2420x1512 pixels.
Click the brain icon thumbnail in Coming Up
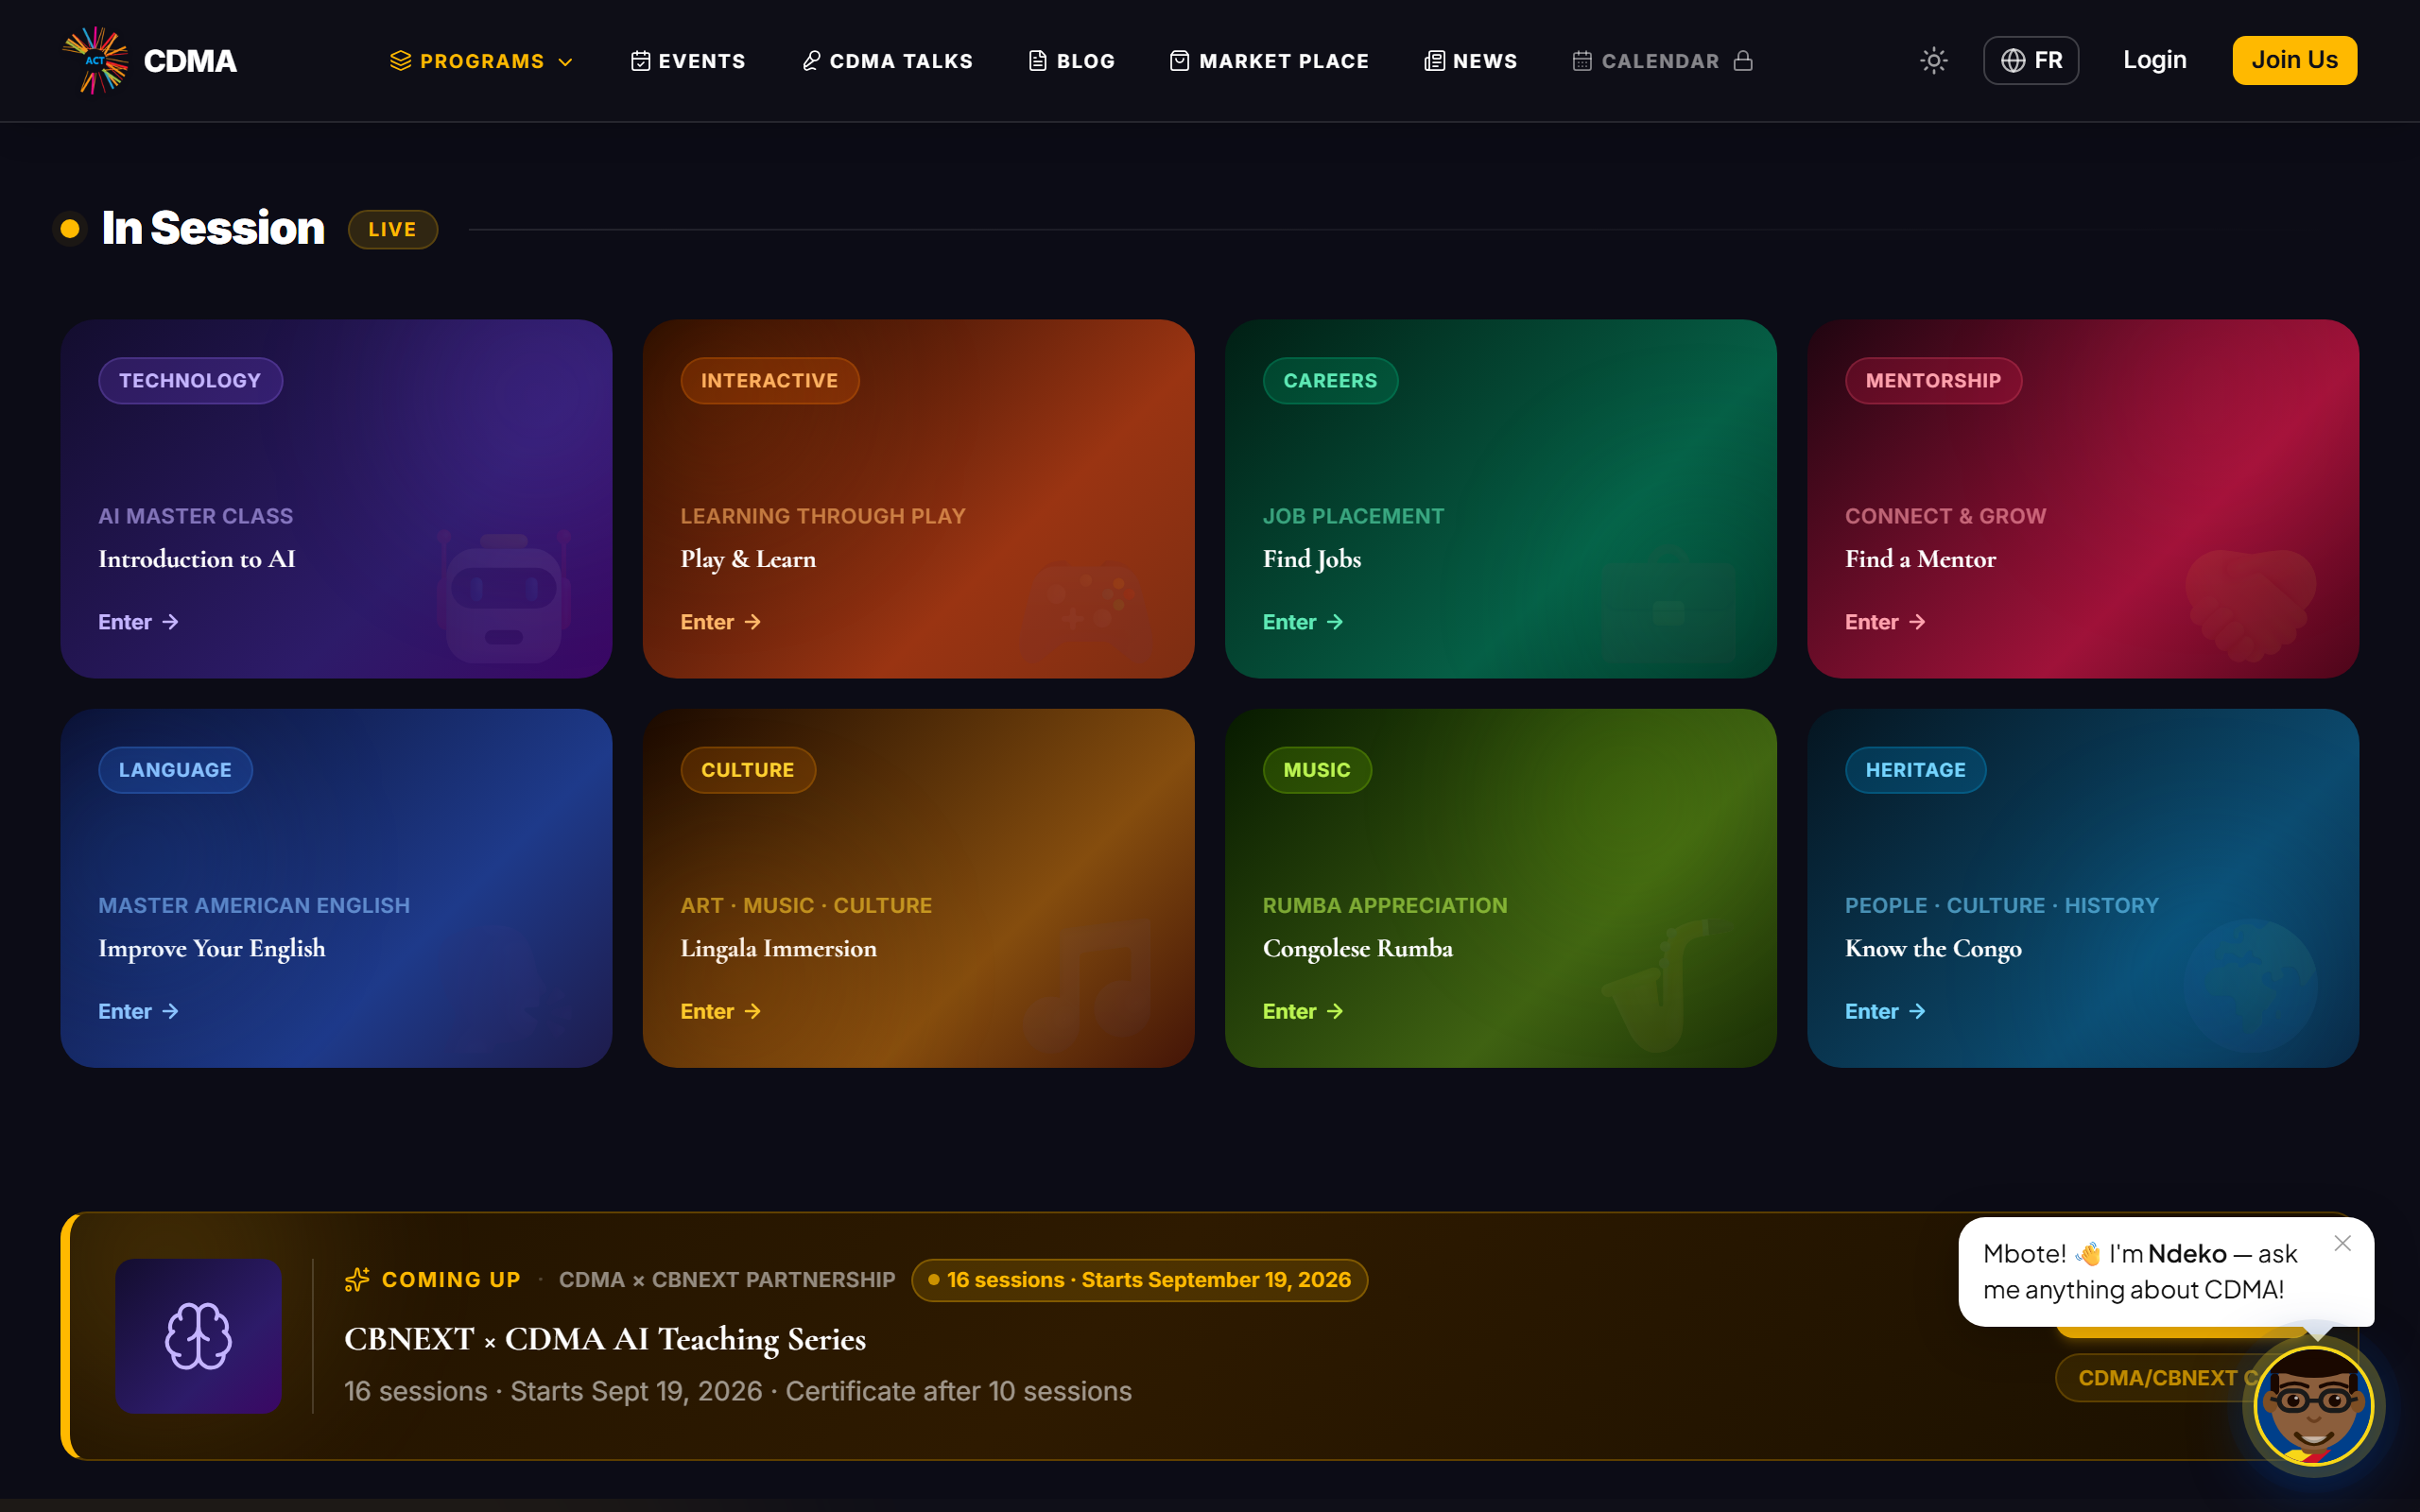[x=198, y=1335]
